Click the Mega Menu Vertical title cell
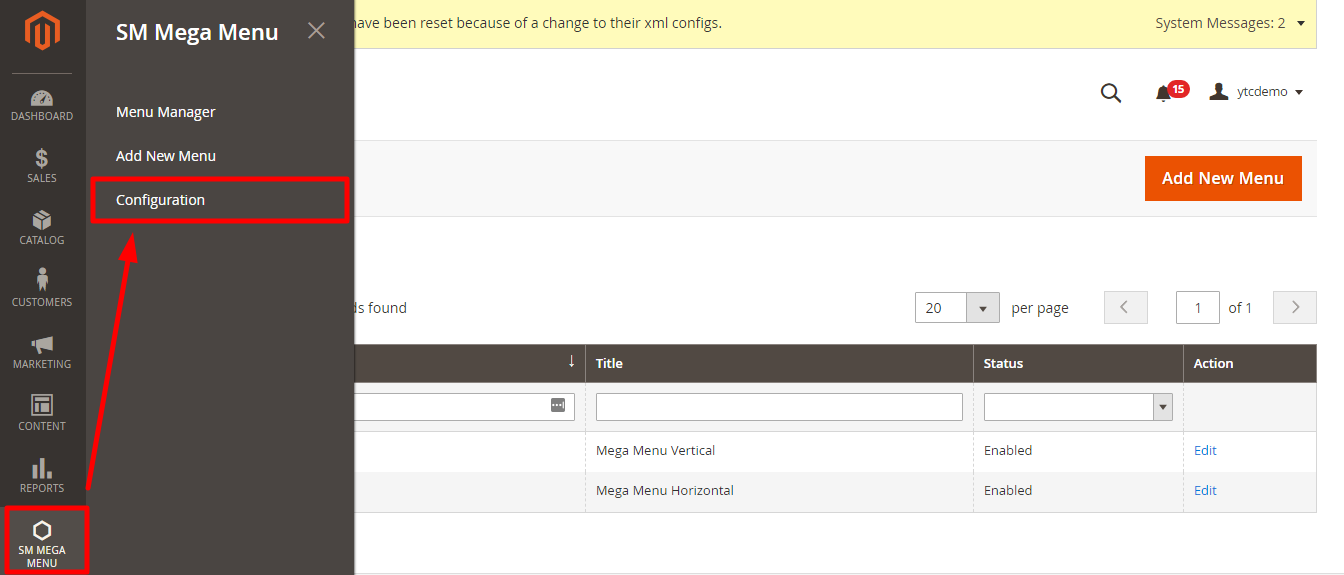1344x575 pixels. pos(655,451)
